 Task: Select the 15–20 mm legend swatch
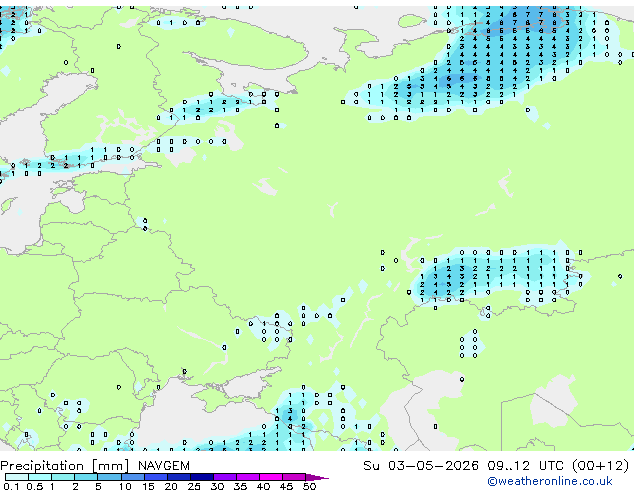click(156, 477)
